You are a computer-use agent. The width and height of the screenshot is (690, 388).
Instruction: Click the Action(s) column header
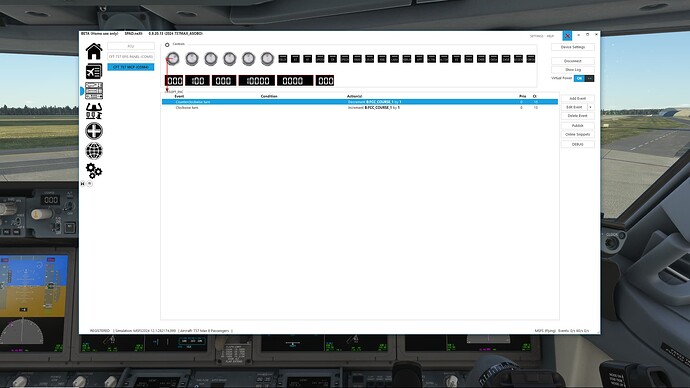(354, 96)
